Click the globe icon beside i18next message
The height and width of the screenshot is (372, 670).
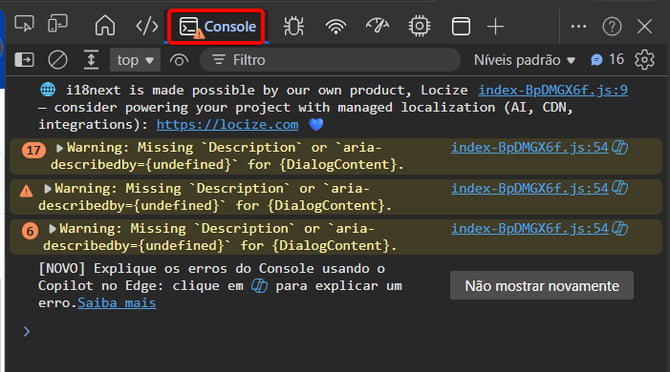coord(48,90)
